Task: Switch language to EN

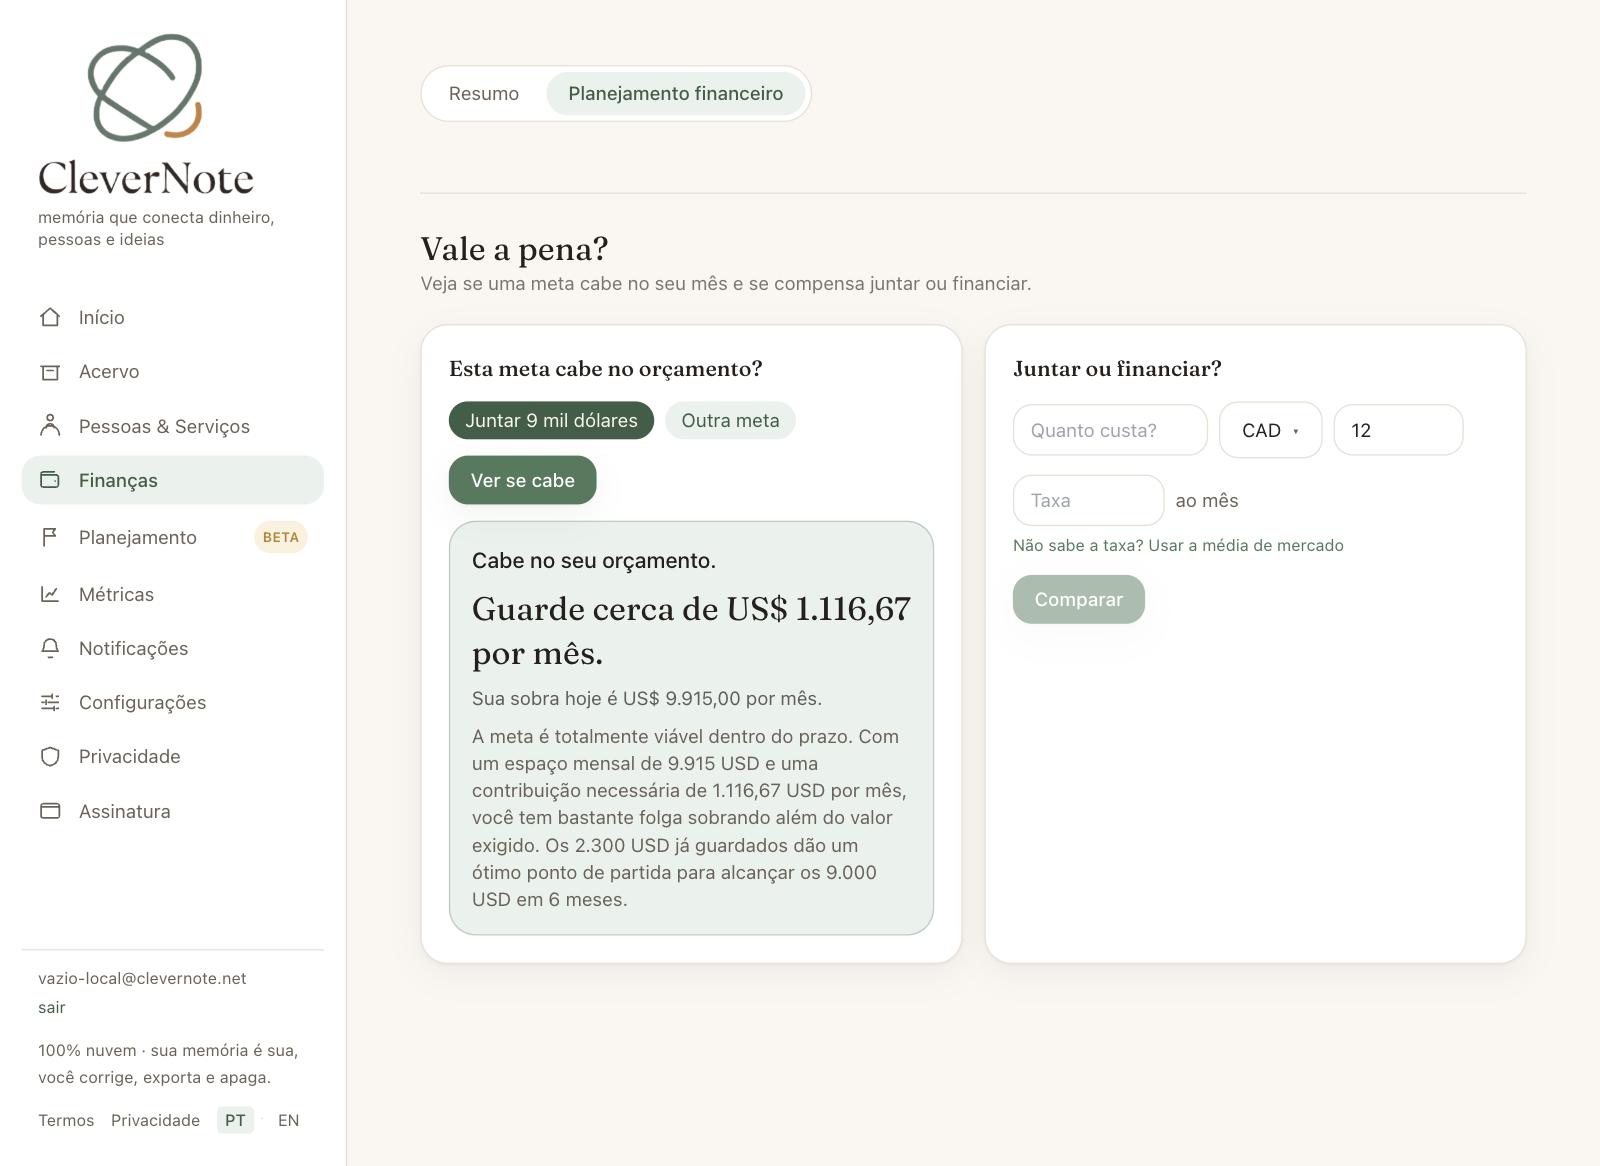Action: point(288,1120)
